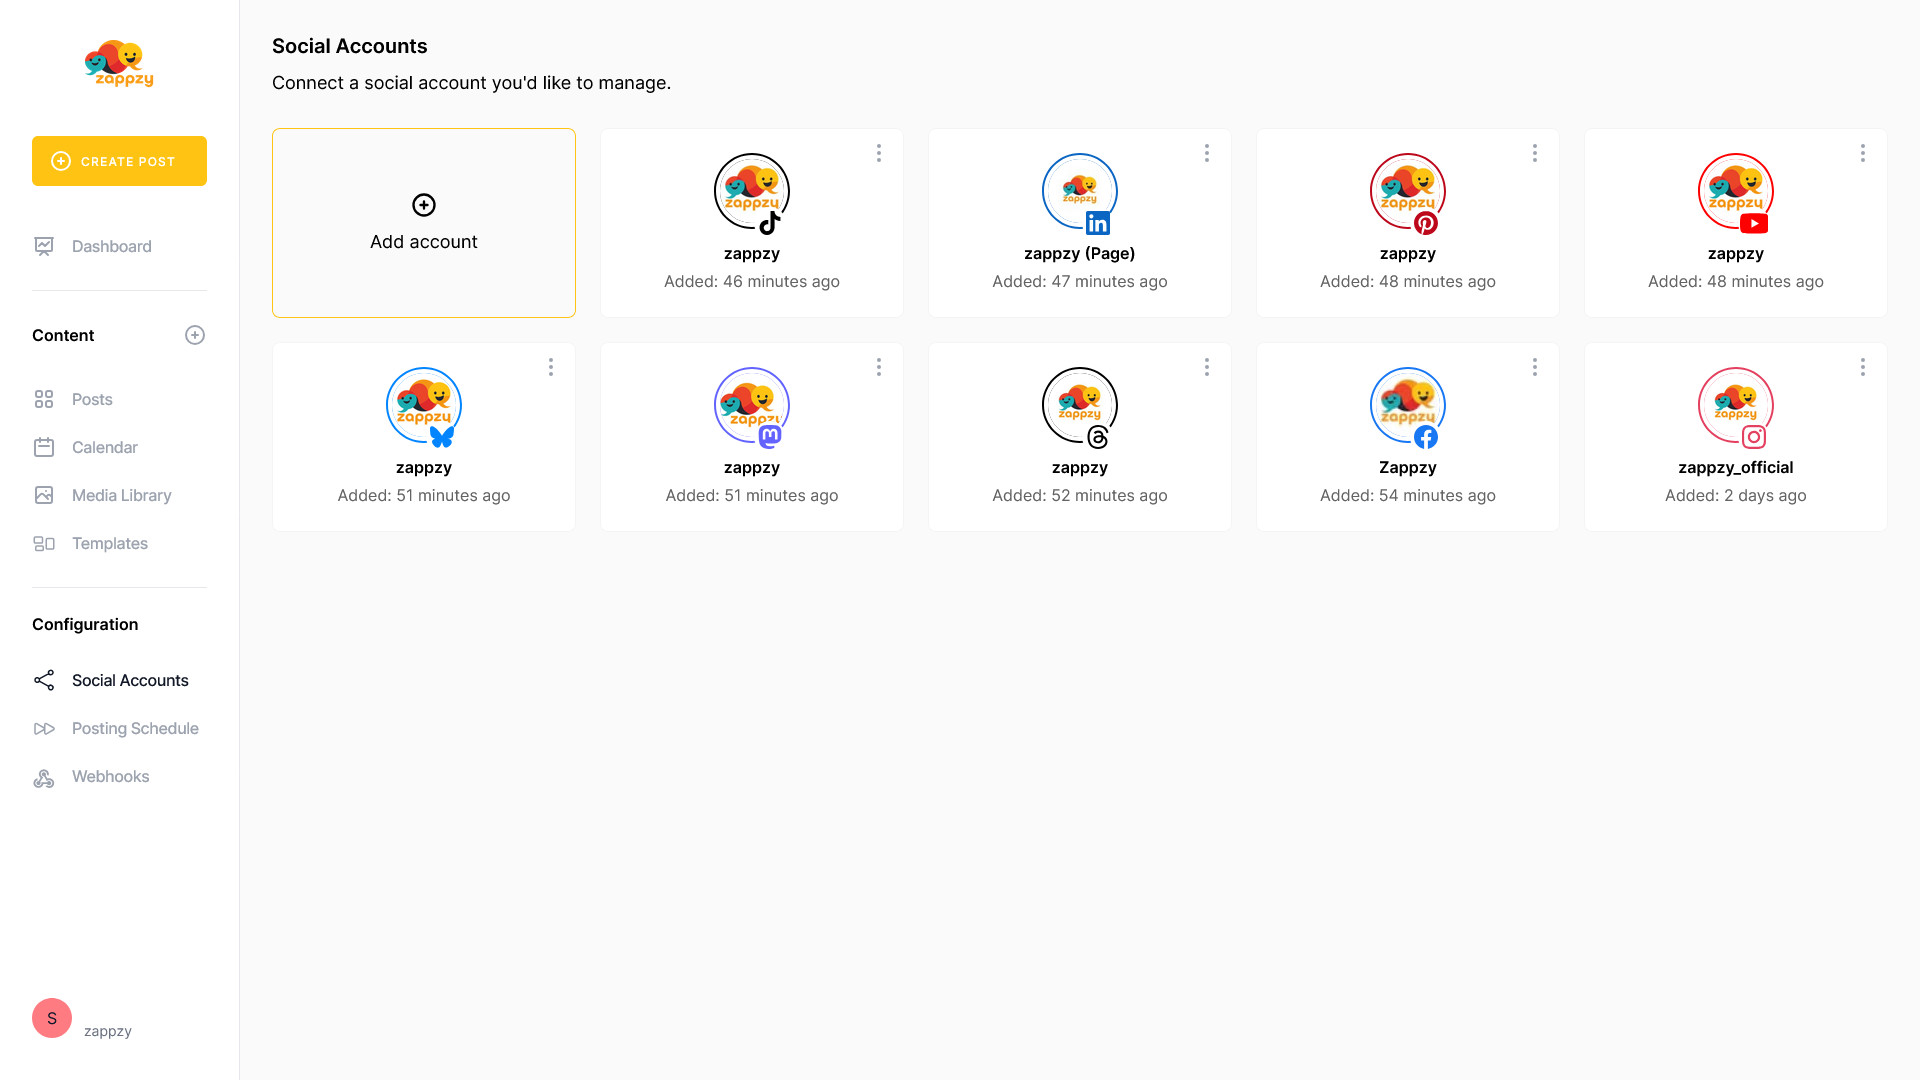Click the Bluesky account avatar
The image size is (1920, 1080).
424,405
